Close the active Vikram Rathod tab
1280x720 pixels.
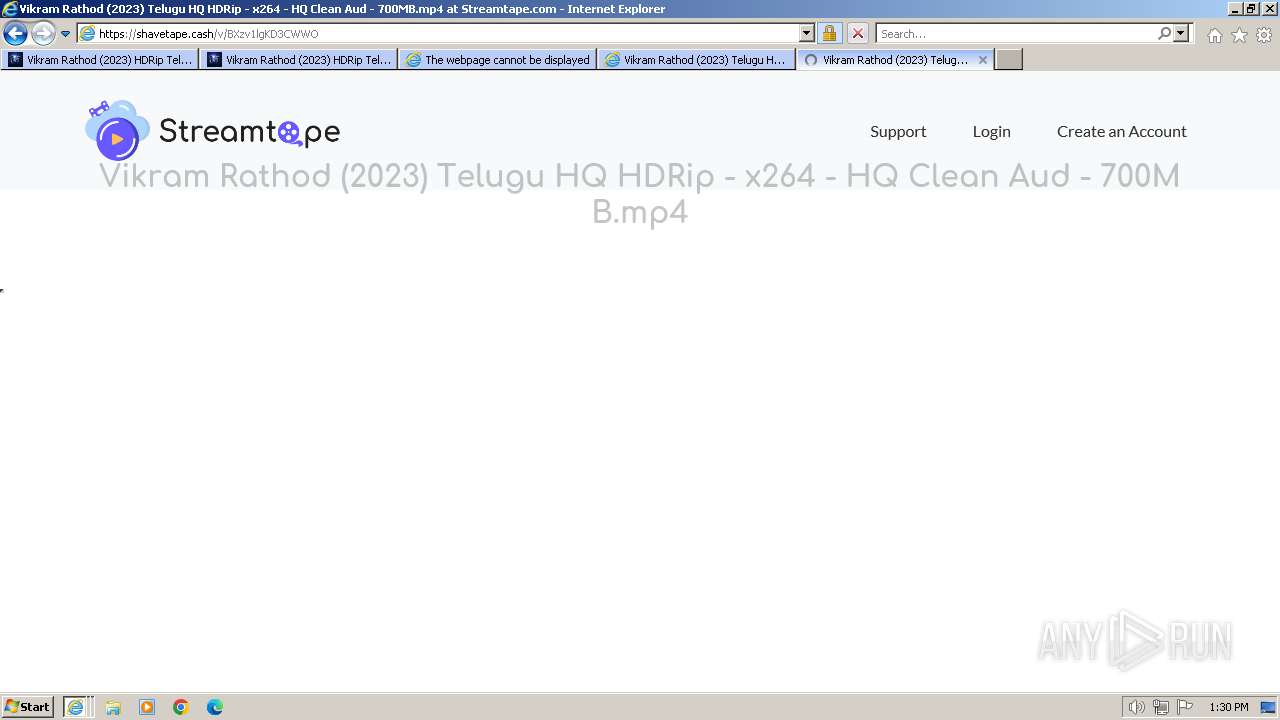983,60
